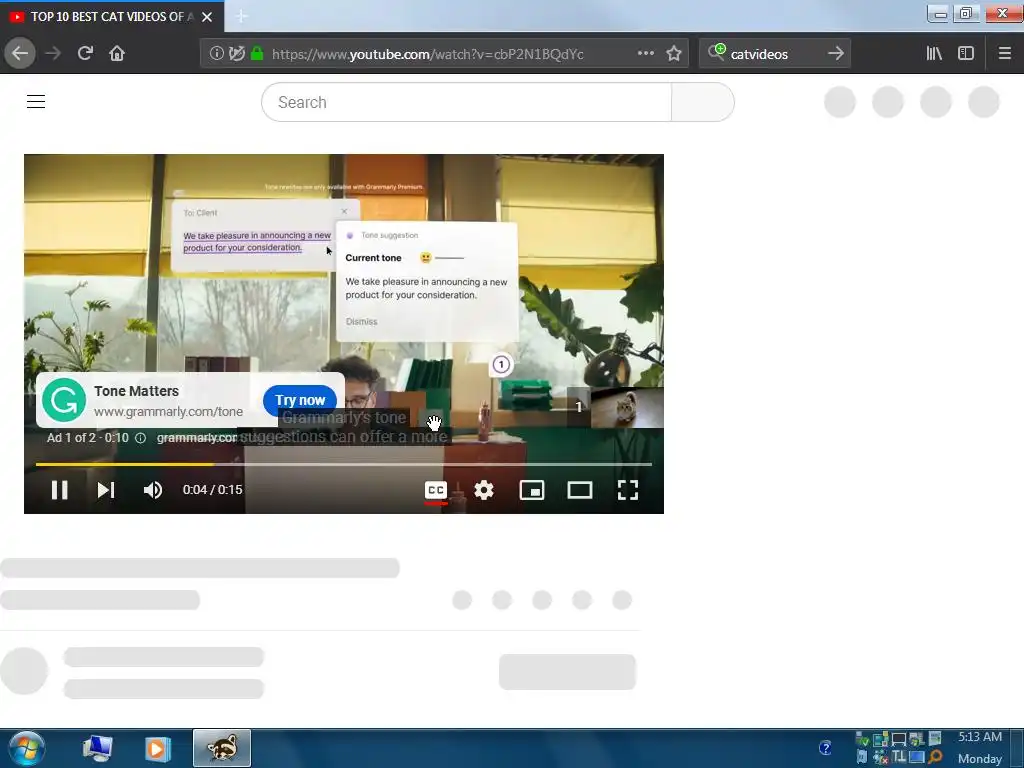Switch the player to full screen
The width and height of the screenshot is (1024, 768).
click(x=628, y=490)
